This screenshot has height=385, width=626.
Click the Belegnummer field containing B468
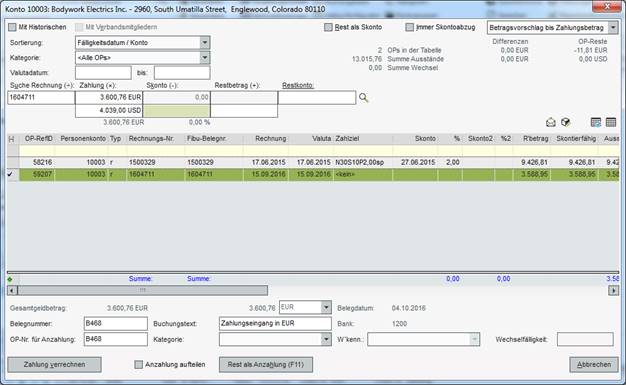pyautogui.click(x=115, y=323)
